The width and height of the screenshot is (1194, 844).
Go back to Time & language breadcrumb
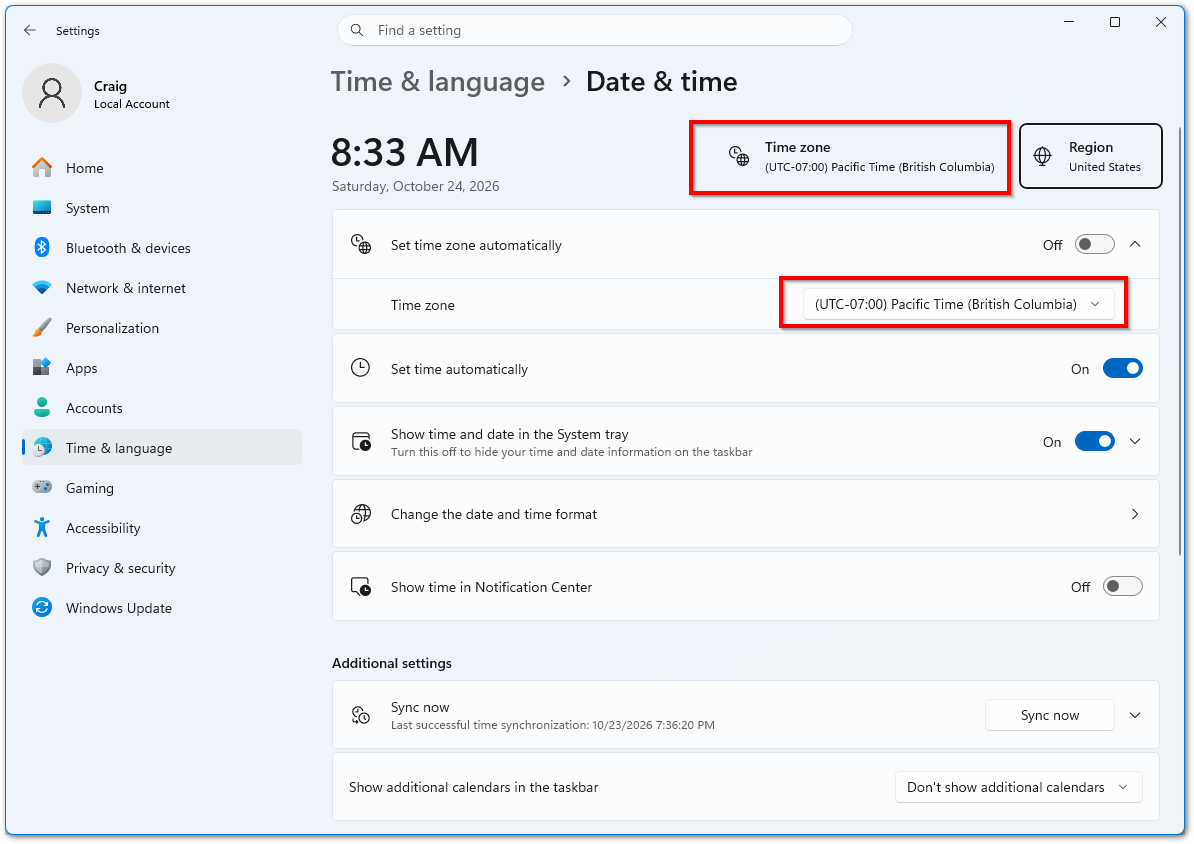tap(438, 82)
